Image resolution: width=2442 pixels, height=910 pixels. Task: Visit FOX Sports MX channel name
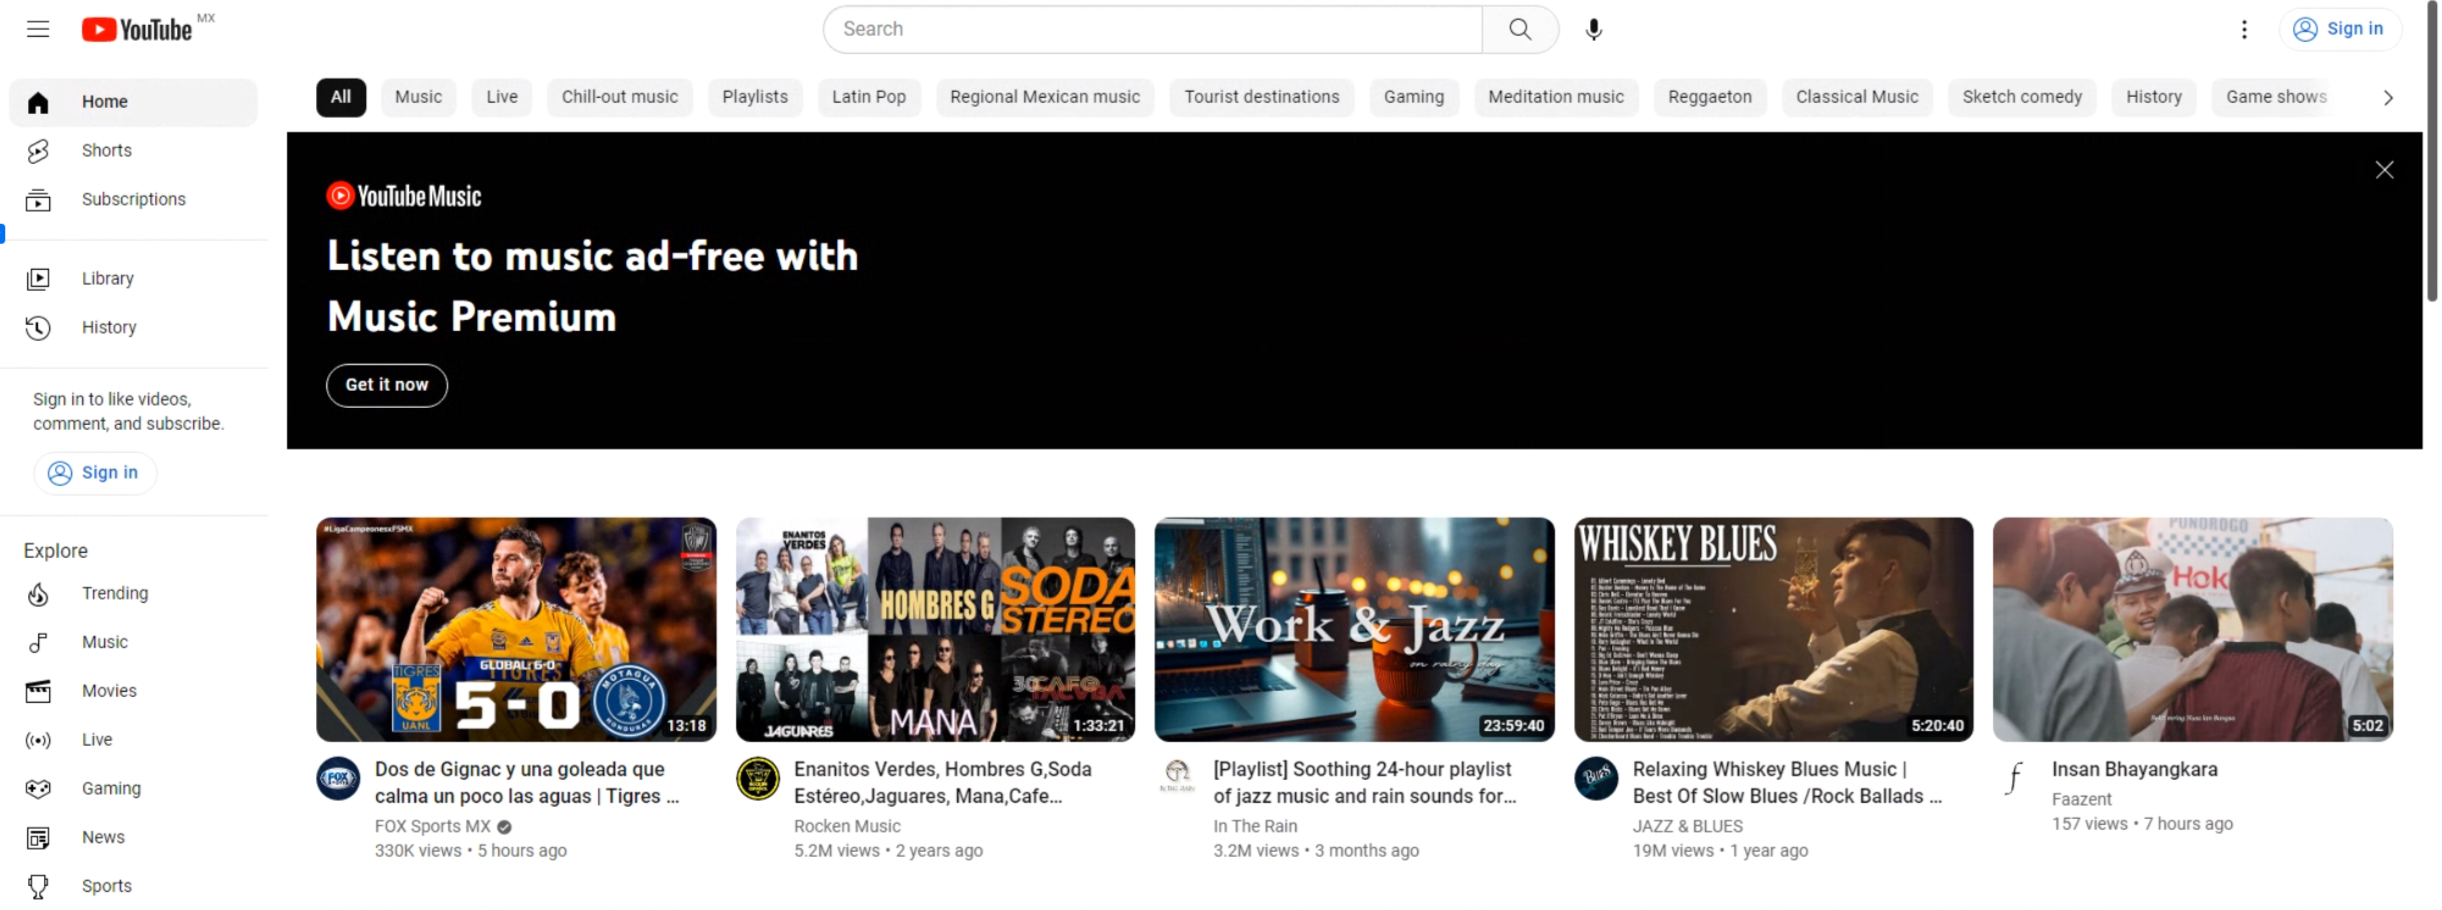point(432,826)
